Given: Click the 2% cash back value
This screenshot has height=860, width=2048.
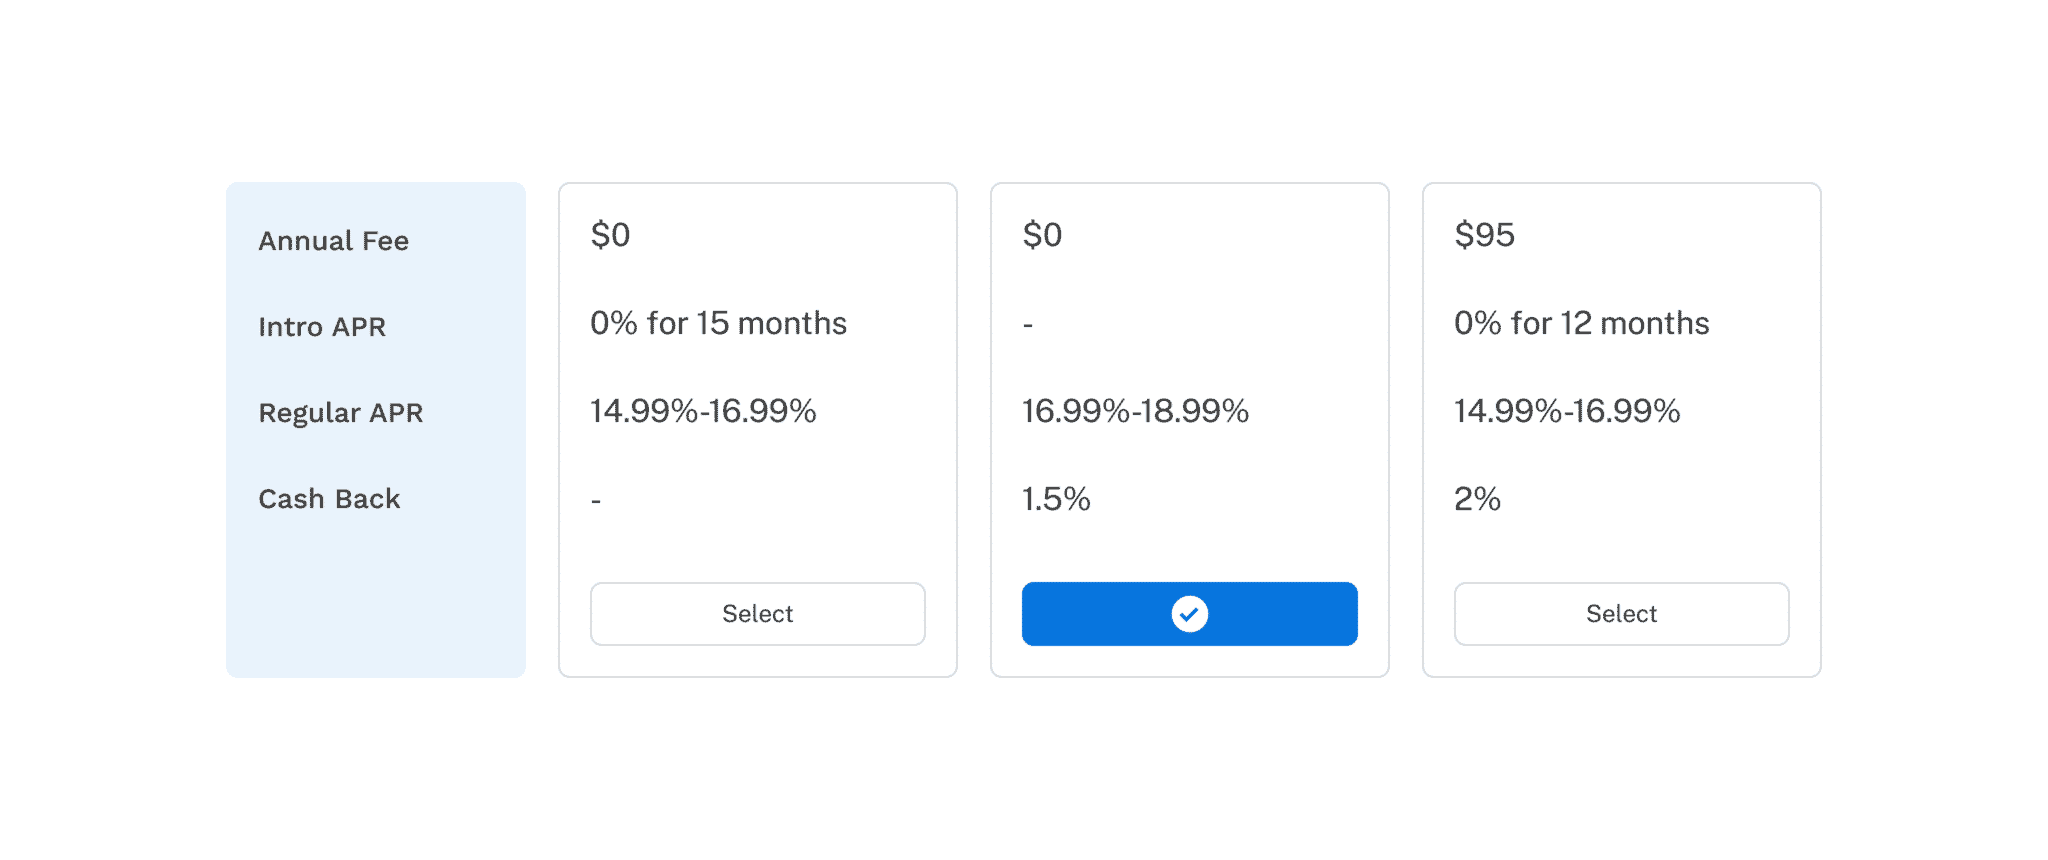Looking at the screenshot, I should (x=1477, y=499).
